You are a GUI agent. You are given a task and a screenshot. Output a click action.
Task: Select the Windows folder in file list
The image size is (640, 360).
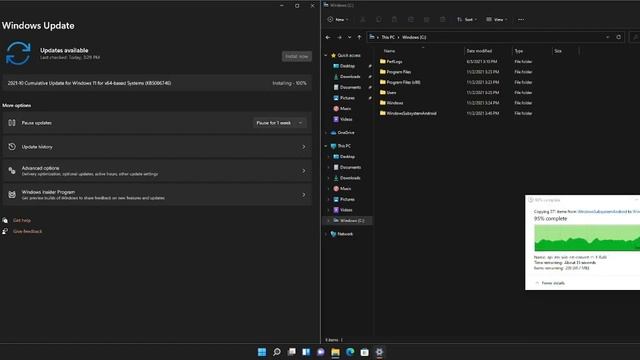coord(391,103)
